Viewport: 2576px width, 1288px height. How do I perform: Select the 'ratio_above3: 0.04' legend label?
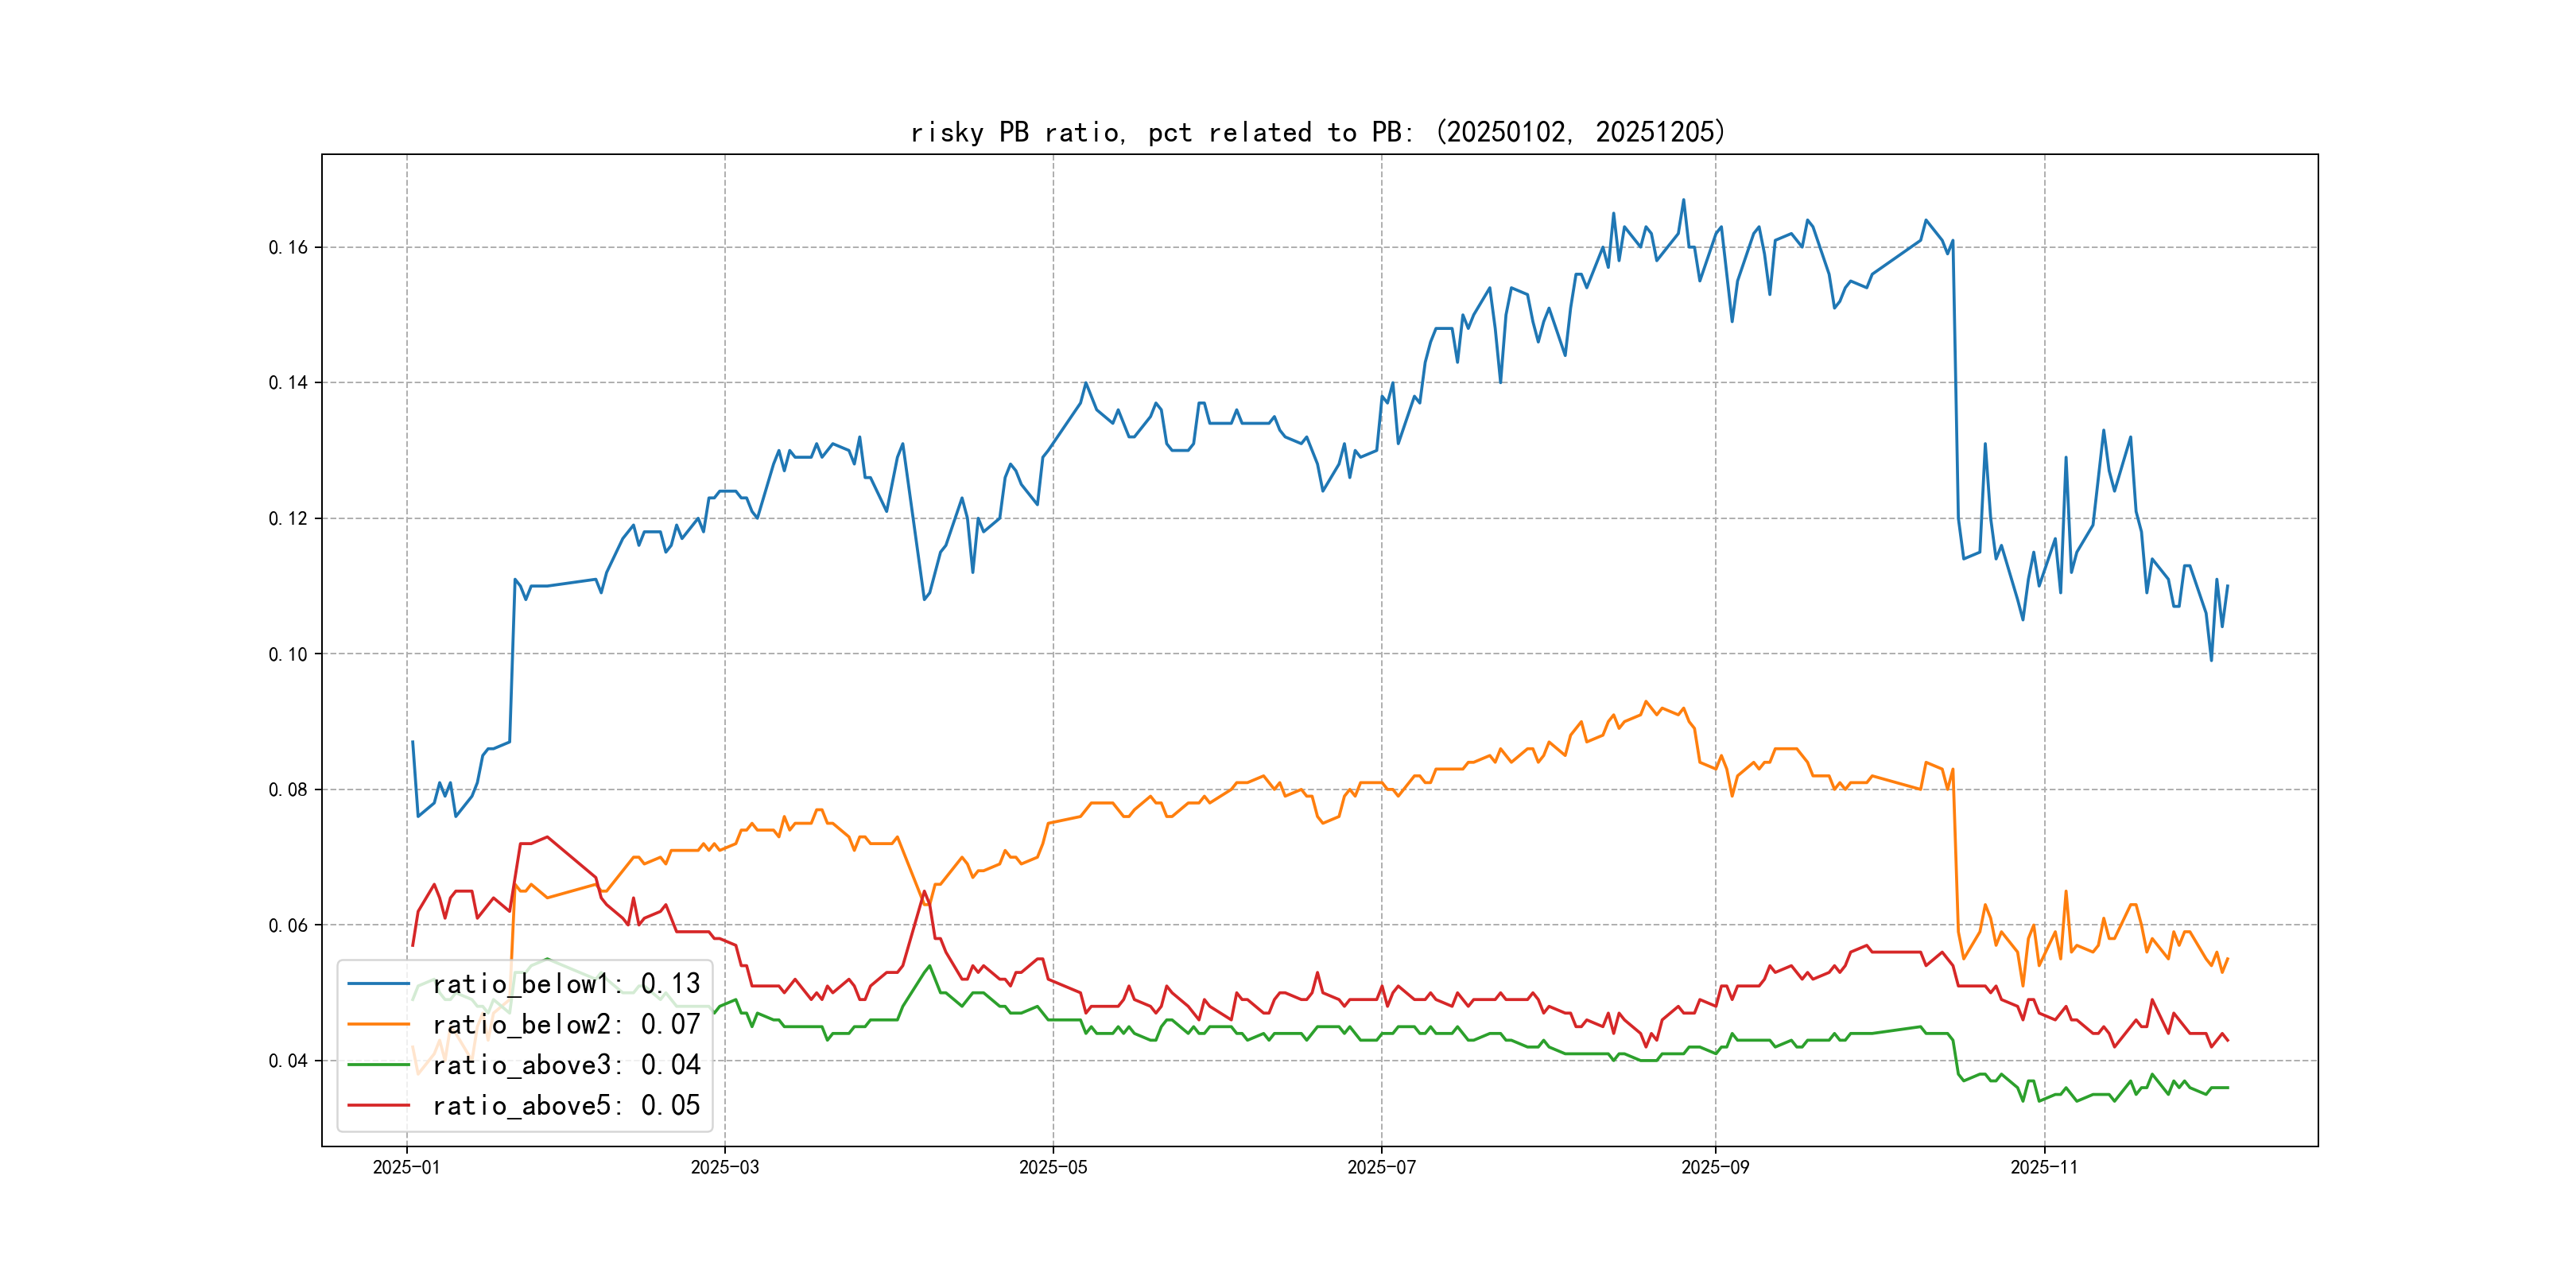click(566, 1065)
